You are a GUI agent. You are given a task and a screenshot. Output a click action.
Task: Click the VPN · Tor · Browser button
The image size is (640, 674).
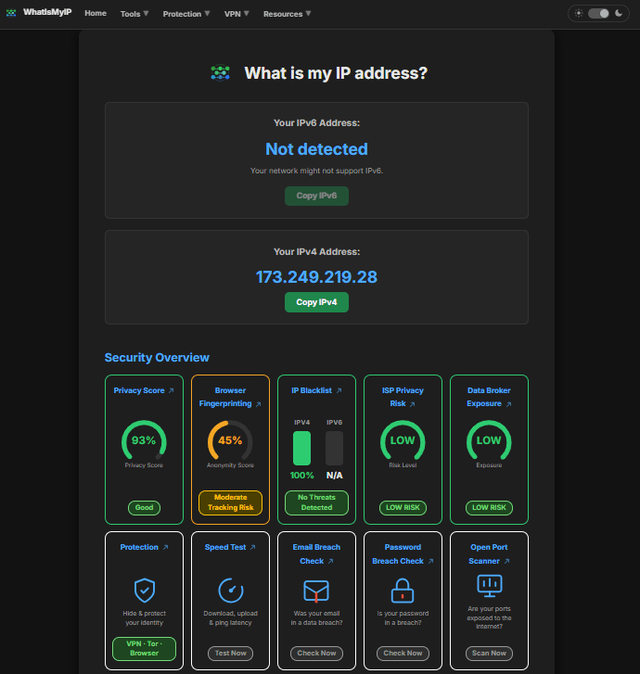tap(144, 649)
